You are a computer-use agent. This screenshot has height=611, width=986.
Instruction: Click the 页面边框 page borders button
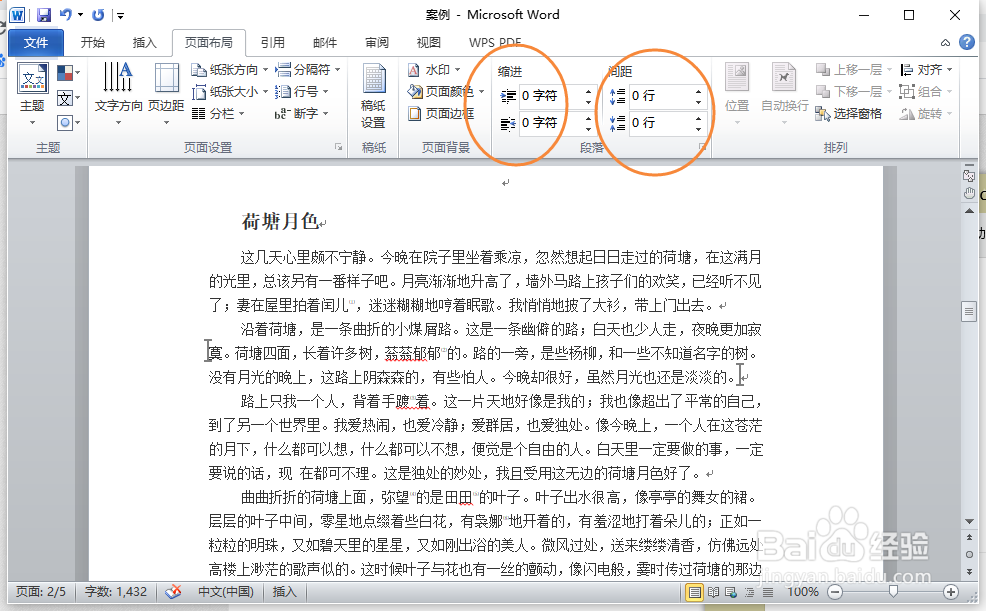[441, 114]
